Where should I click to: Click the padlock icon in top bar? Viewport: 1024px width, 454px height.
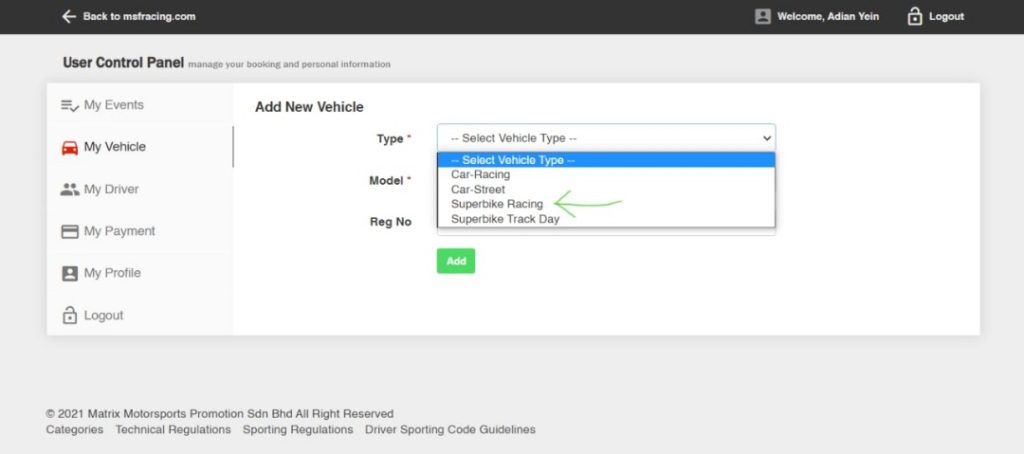(914, 16)
